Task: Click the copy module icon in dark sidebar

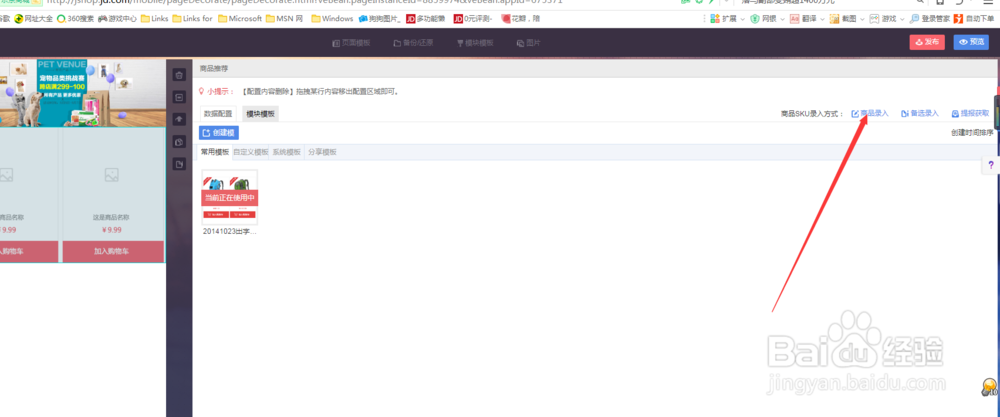Action: pos(179,142)
